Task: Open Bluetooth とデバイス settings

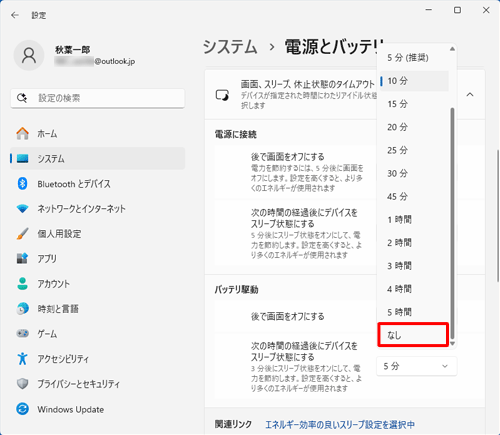Action: [x=97, y=184]
